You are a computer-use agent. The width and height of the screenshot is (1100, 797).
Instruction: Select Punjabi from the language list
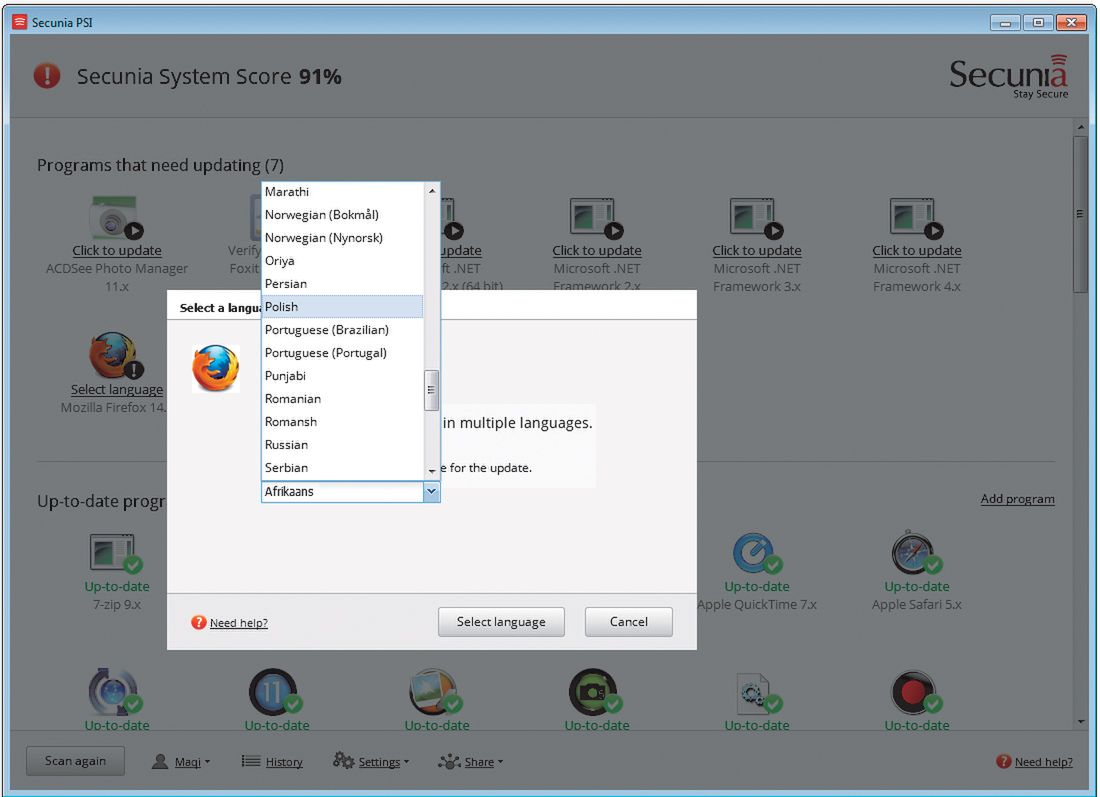click(x=342, y=376)
